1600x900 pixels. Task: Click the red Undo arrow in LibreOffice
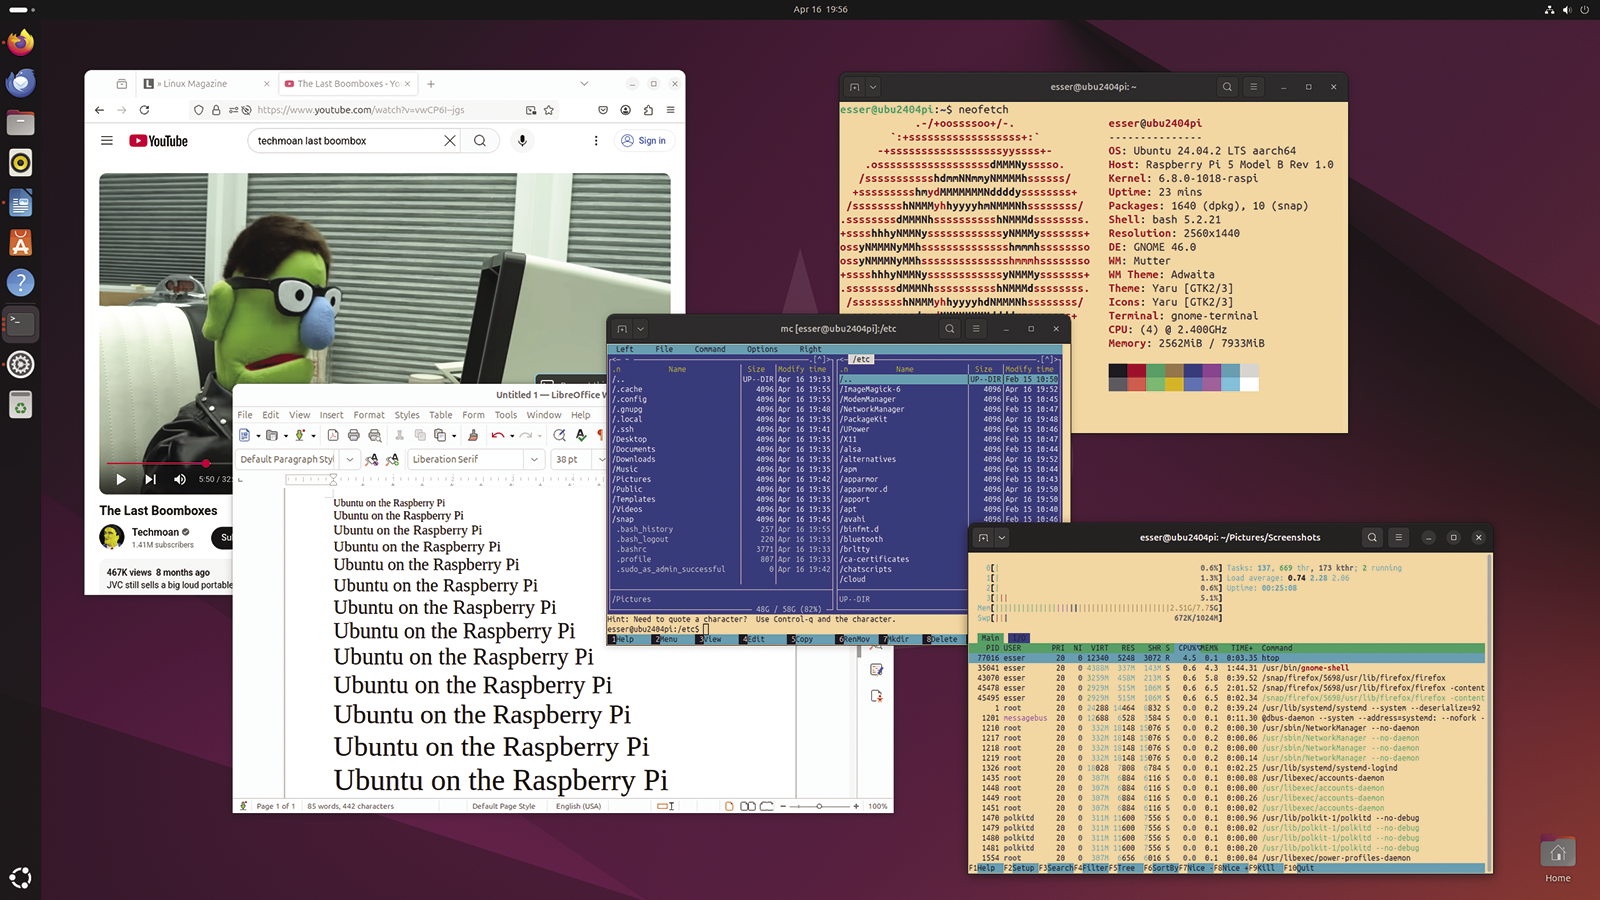click(x=498, y=435)
